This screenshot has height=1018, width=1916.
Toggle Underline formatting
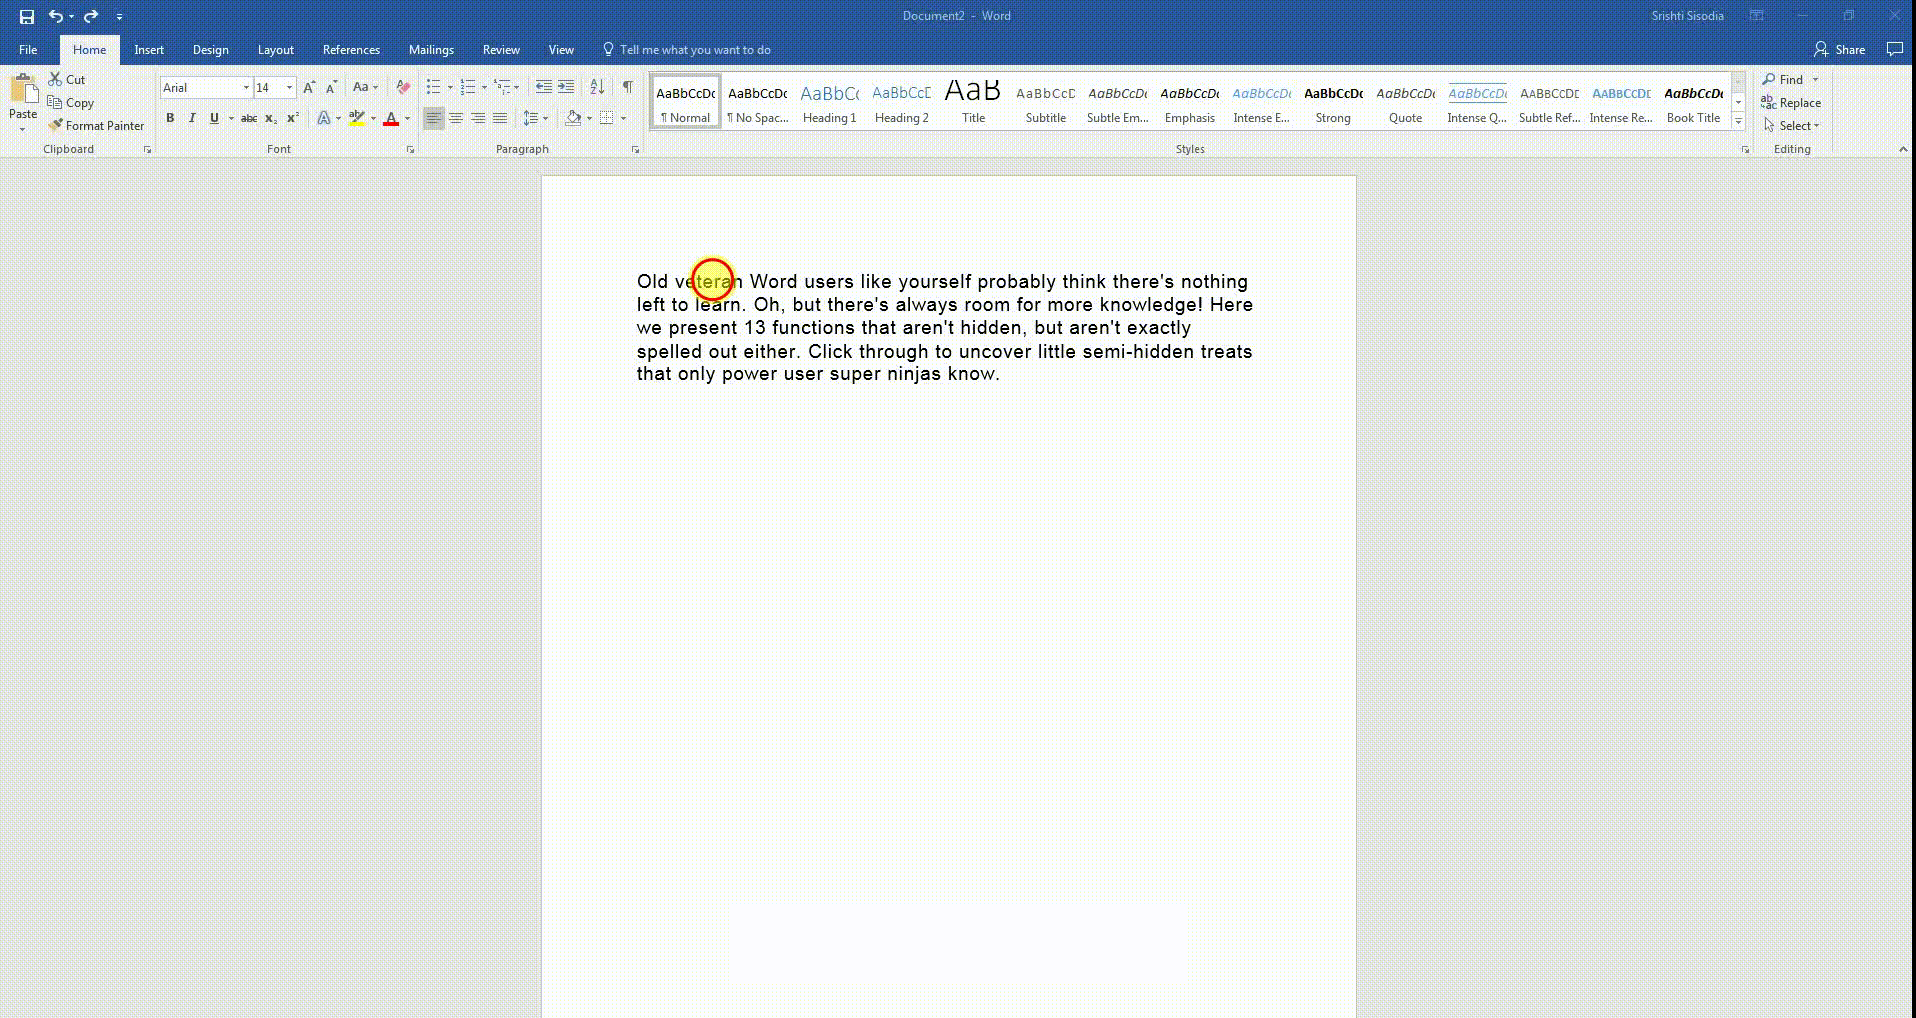click(214, 118)
